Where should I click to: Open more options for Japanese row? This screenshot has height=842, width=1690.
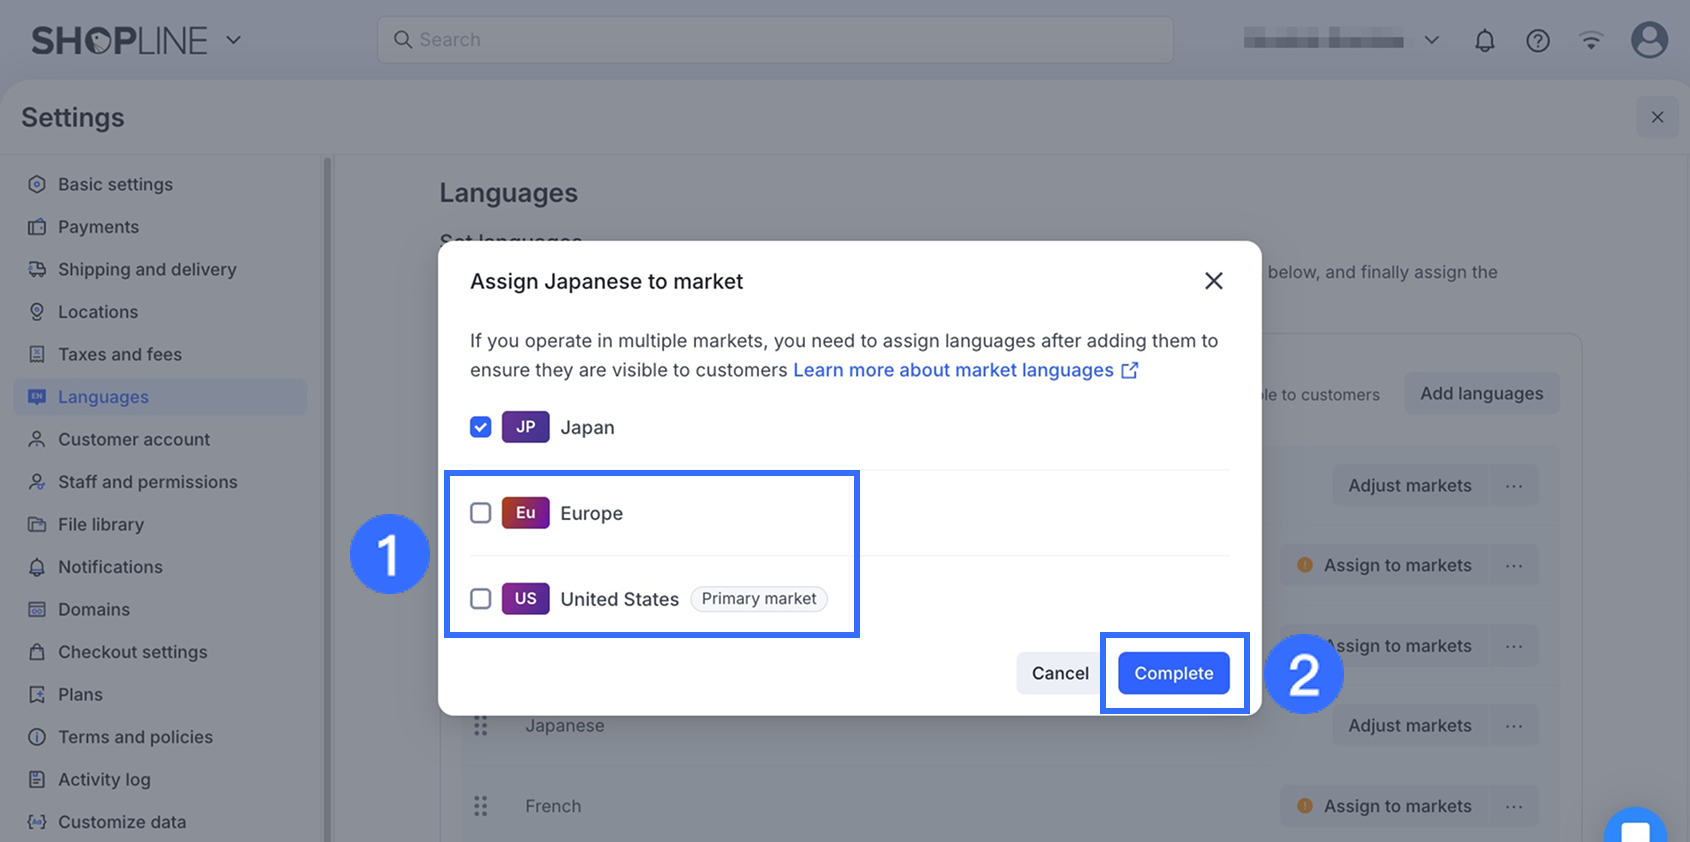(x=1514, y=726)
